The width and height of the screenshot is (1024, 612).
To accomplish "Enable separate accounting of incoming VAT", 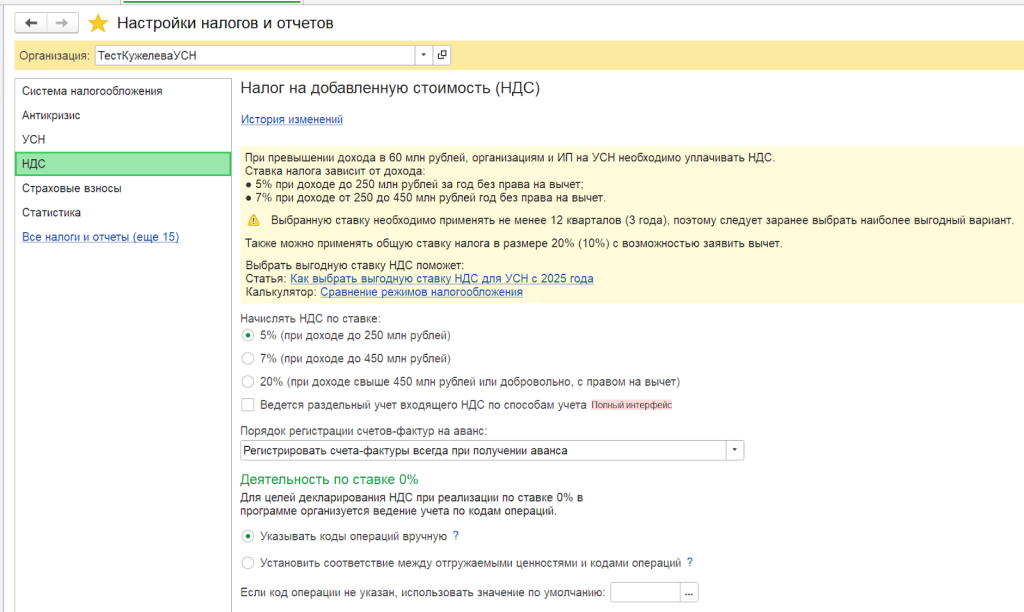I will point(248,405).
